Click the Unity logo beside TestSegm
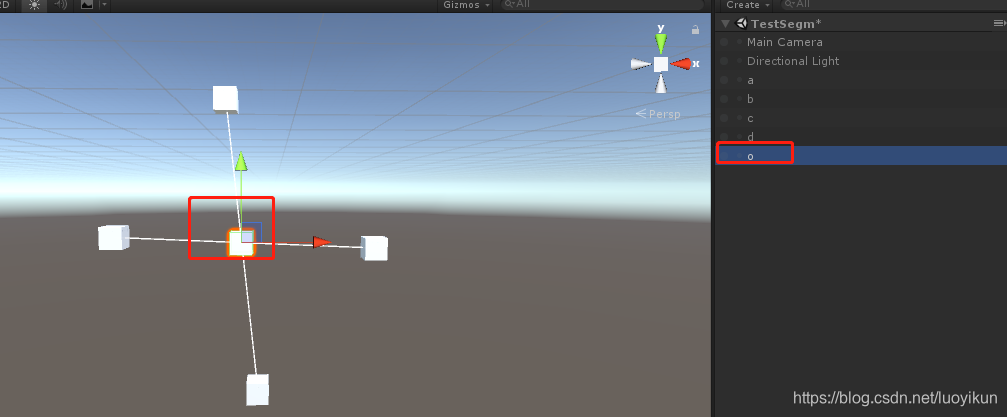1007x417 pixels. pos(742,24)
